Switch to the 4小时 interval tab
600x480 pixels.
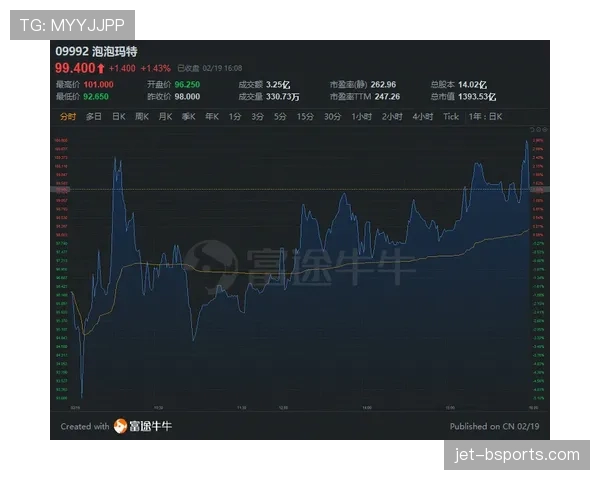pos(423,116)
